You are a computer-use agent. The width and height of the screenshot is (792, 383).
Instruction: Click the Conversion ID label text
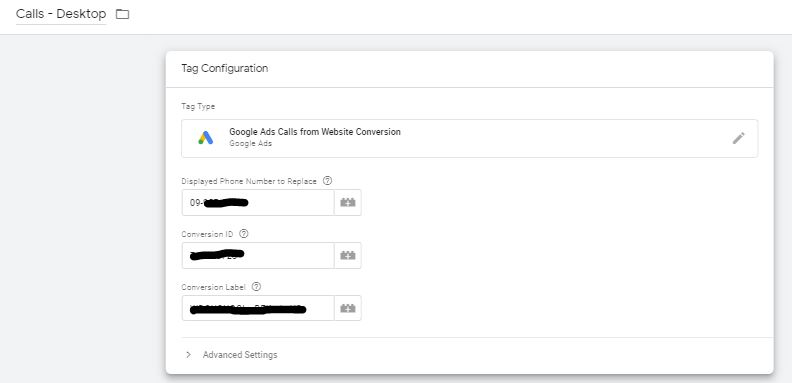tap(208, 234)
